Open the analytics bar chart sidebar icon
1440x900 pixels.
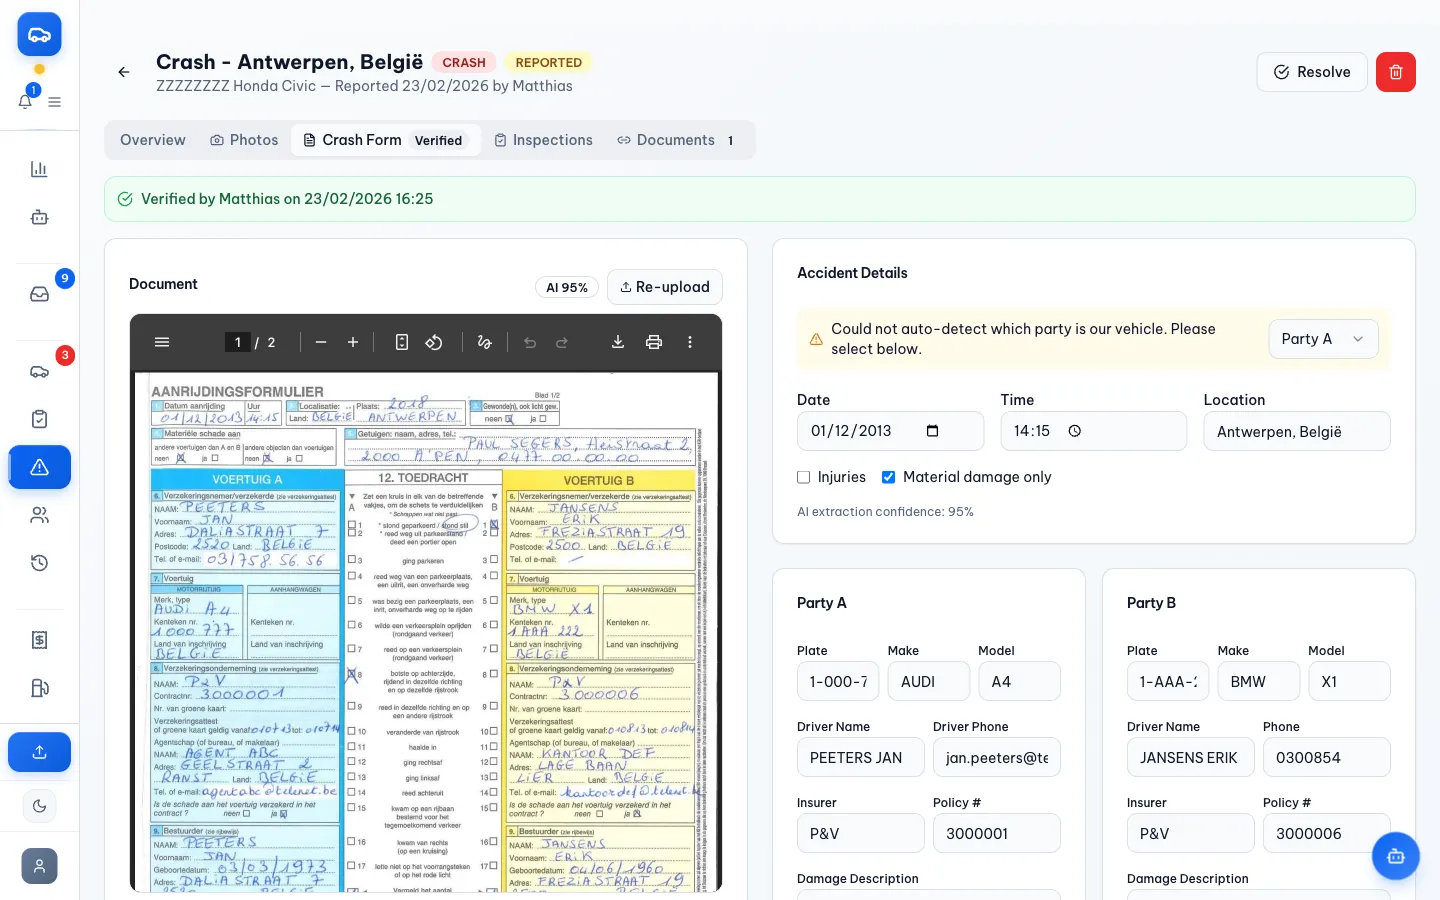(39, 169)
